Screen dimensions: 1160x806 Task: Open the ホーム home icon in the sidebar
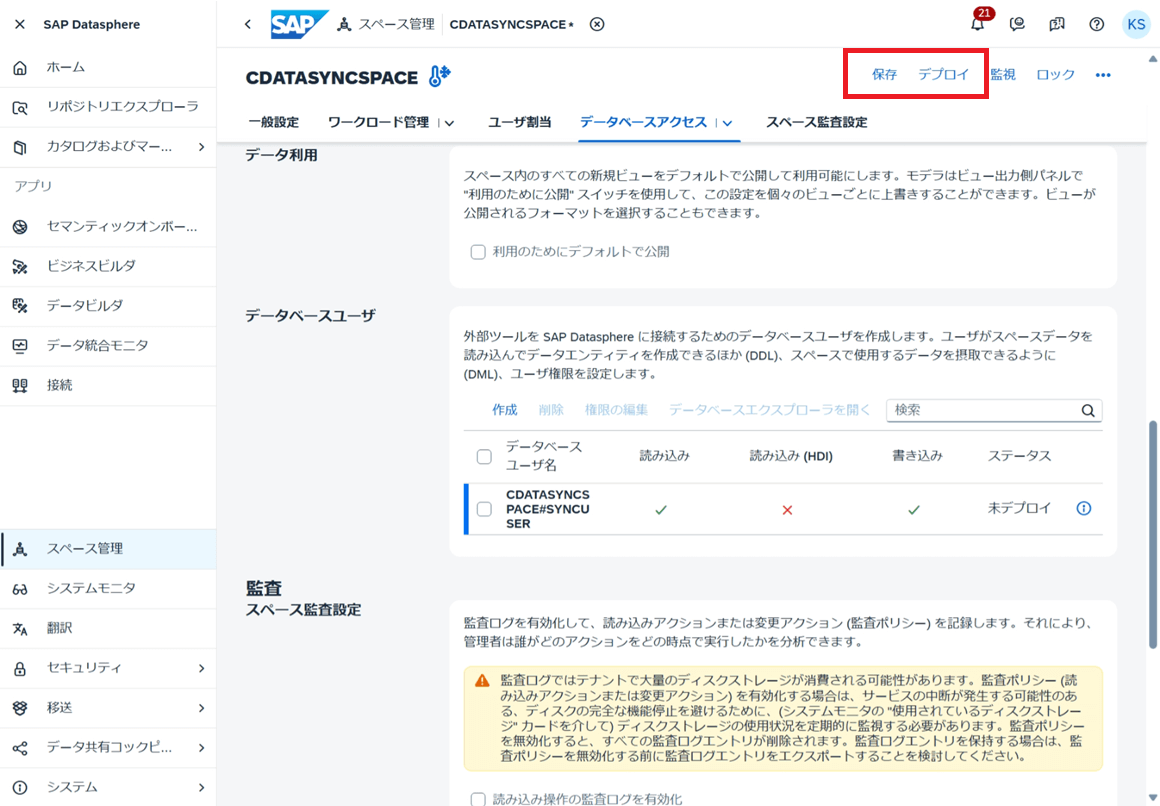(20, 67)
